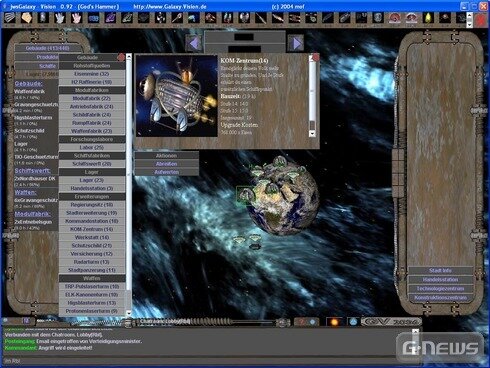
Task: Select Radarturm (13) entry
Action: point(92,262)
